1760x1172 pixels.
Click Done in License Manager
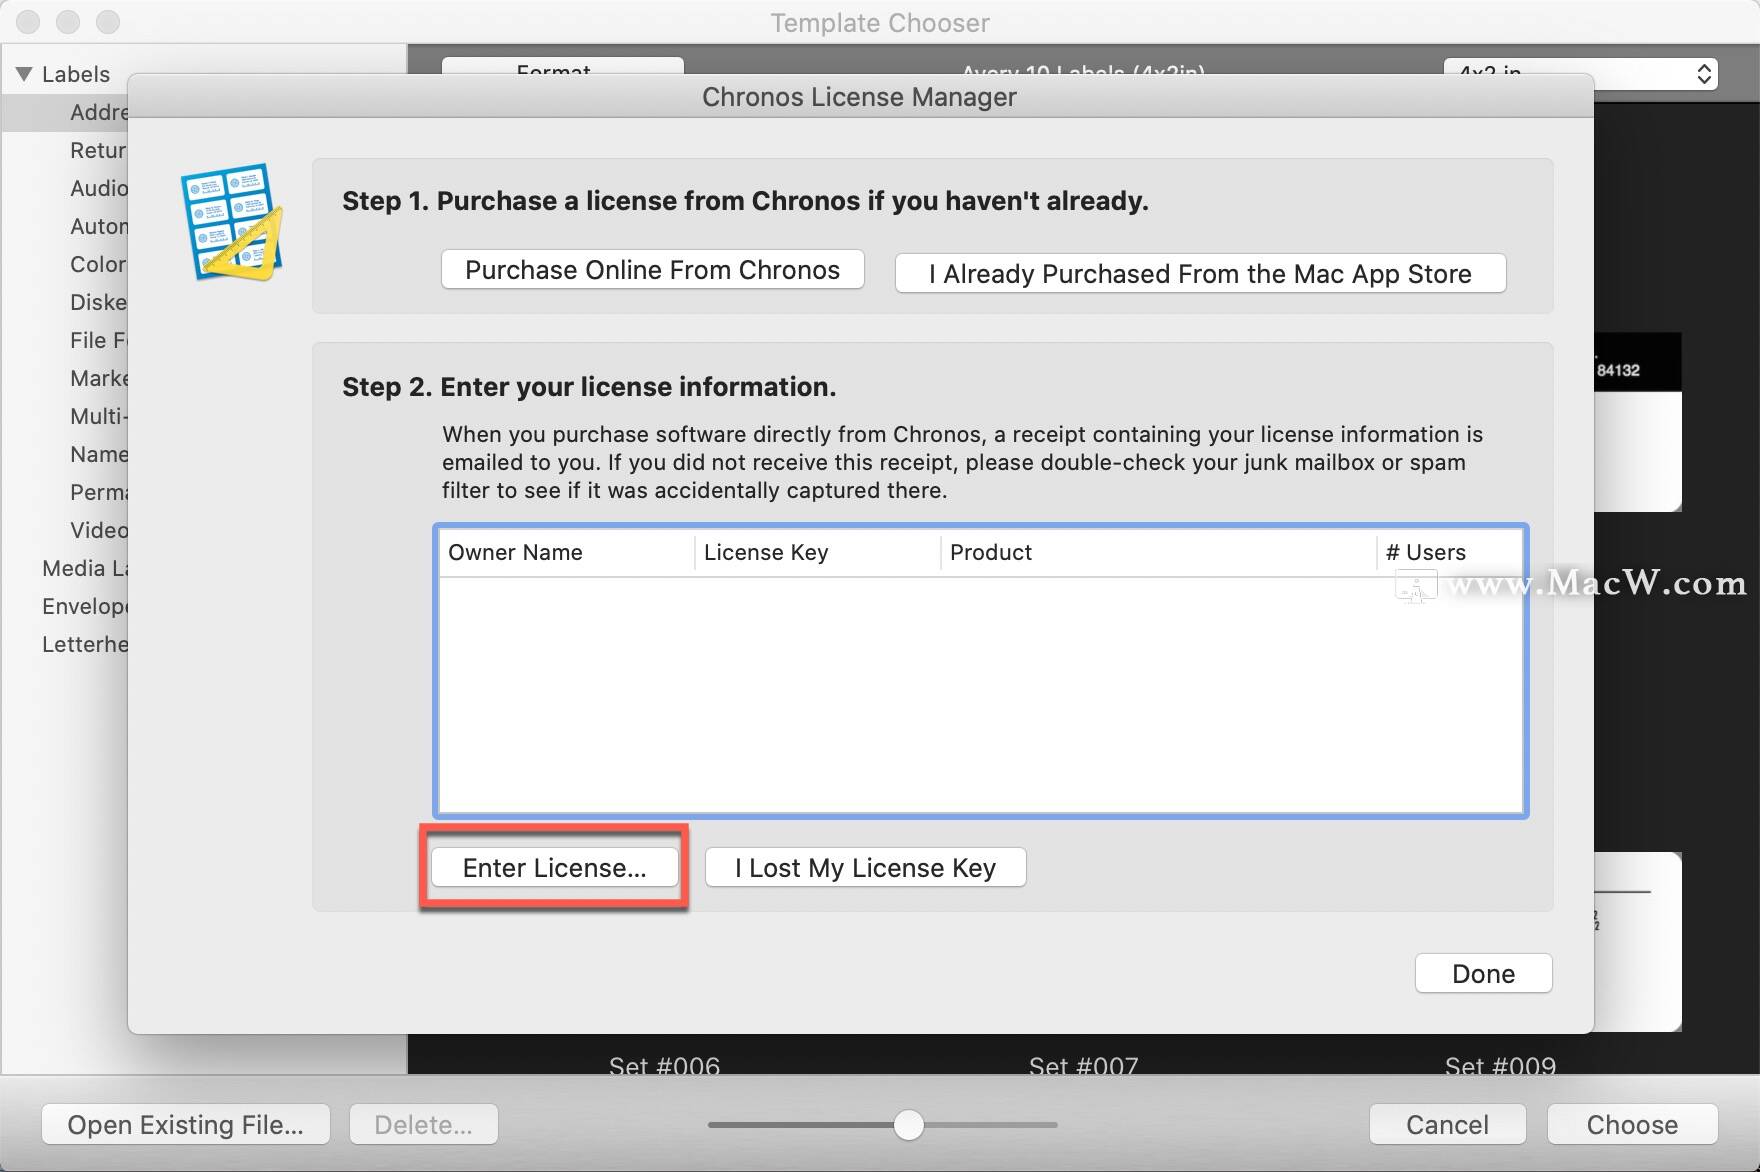1483,974
